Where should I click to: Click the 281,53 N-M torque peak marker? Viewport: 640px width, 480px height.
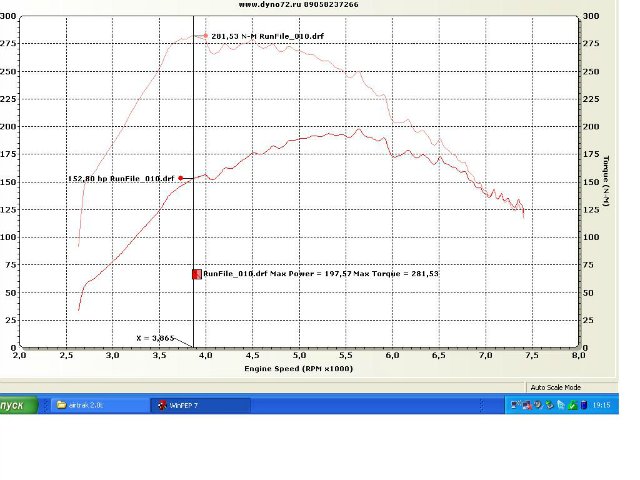click(x=206, y=36)
